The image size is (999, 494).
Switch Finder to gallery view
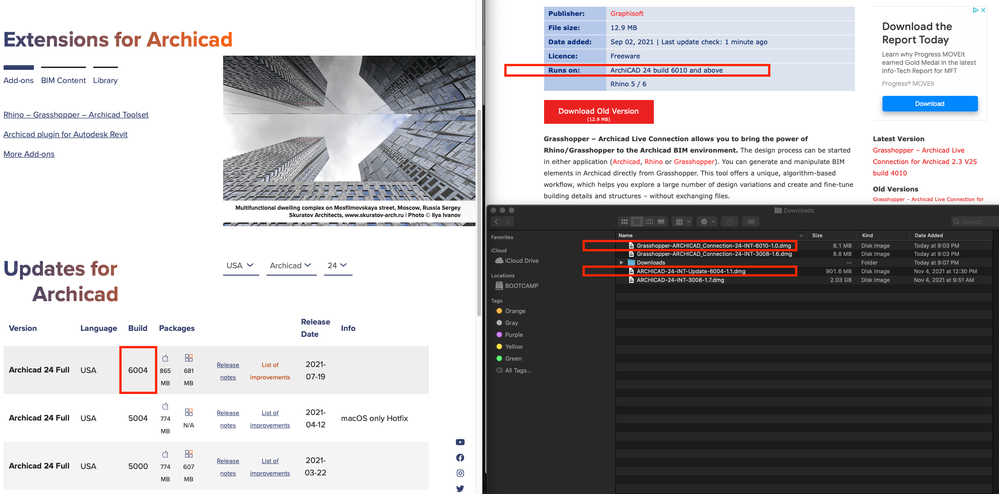point(661,222)
